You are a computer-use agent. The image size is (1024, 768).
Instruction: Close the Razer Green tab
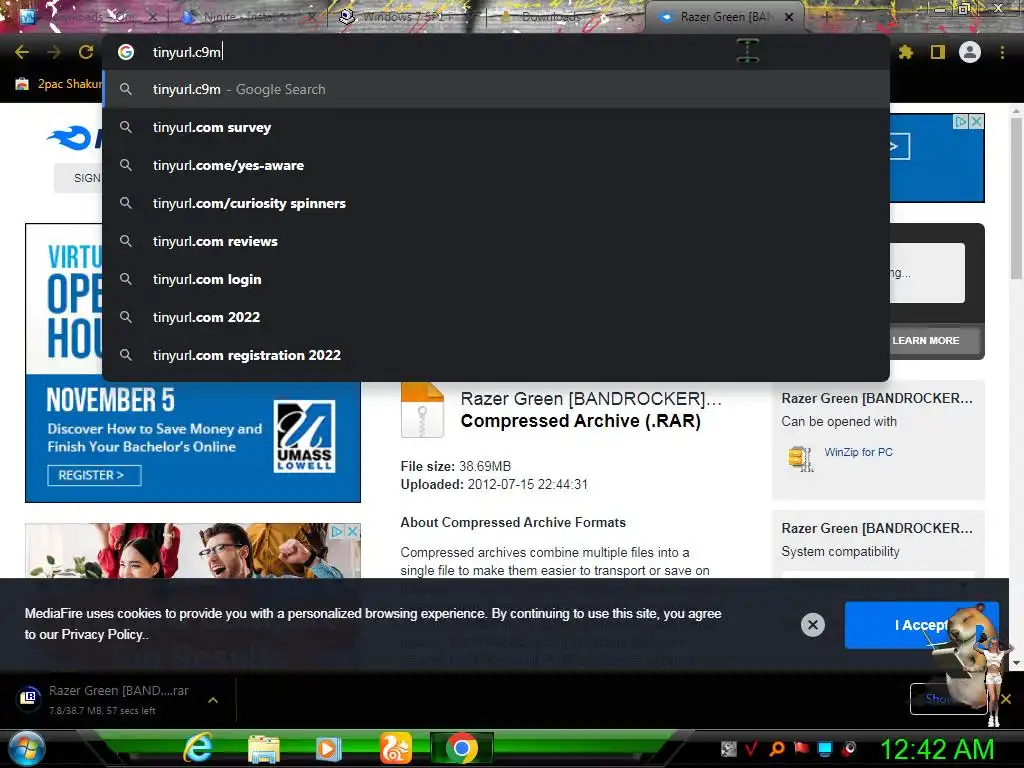[x=789, y=17]
